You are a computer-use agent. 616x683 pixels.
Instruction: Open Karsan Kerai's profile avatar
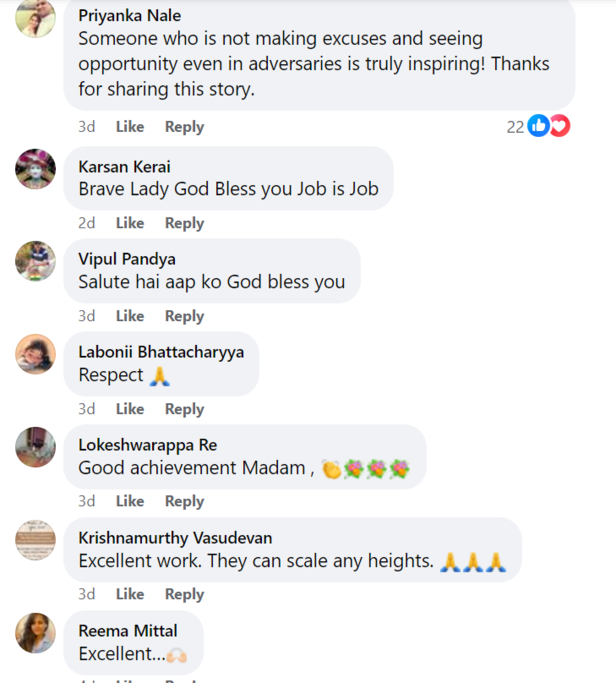point(36,169)
